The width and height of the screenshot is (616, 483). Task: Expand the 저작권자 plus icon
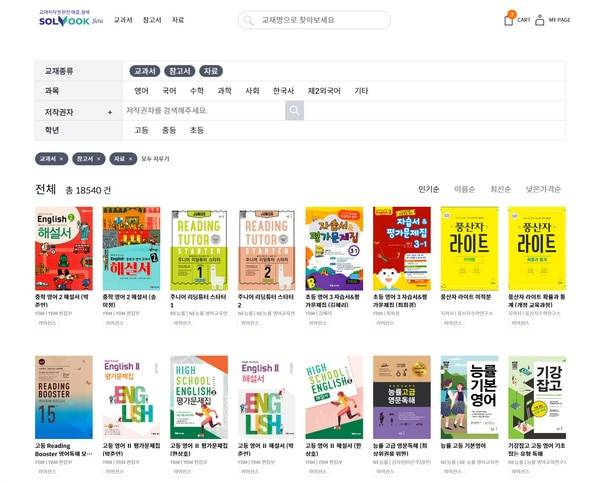(110, 112)
